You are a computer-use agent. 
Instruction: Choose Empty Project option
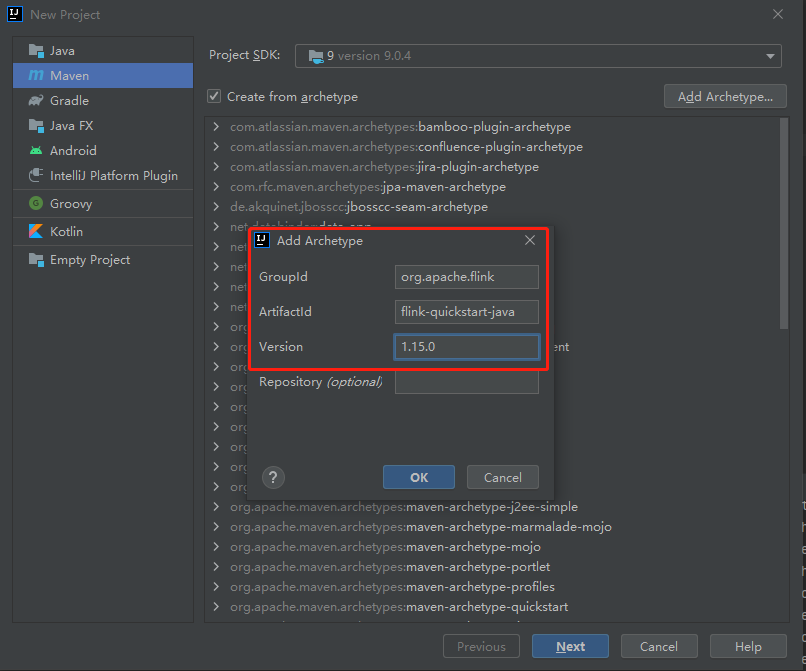(x=103, y=260)
